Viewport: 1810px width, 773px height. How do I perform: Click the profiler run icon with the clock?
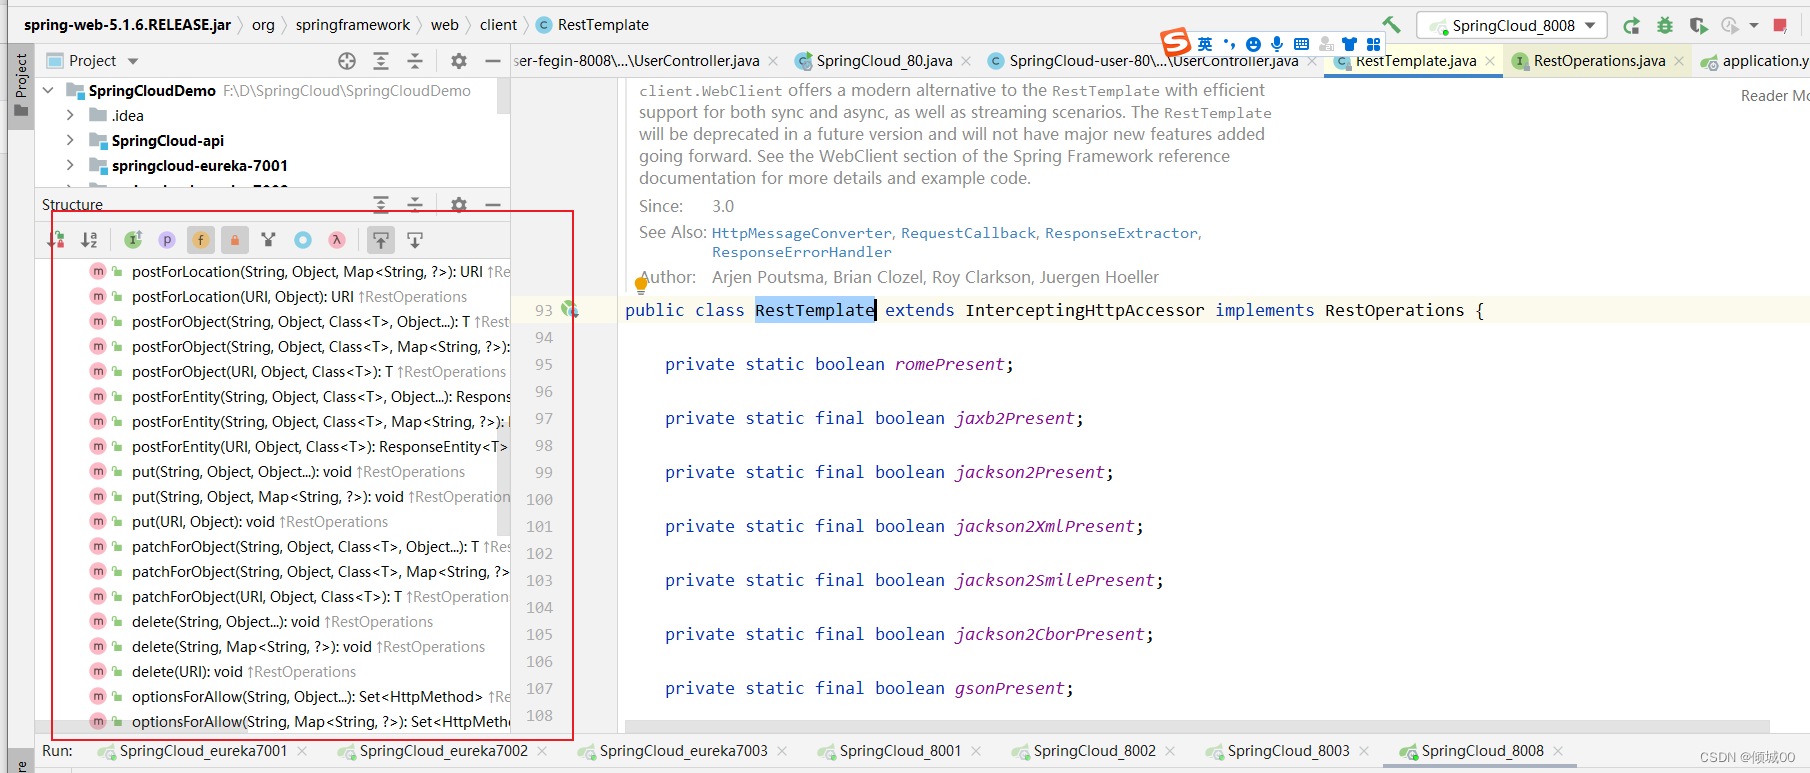(x=1731, y=25)
